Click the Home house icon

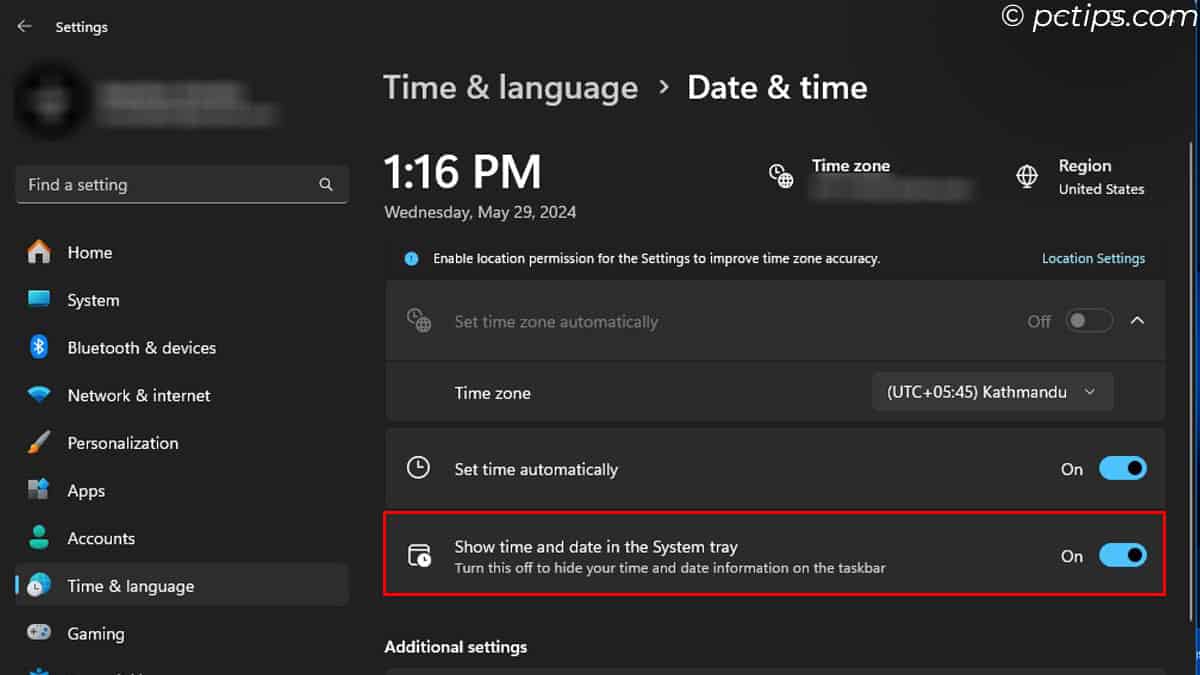(39, 253)
